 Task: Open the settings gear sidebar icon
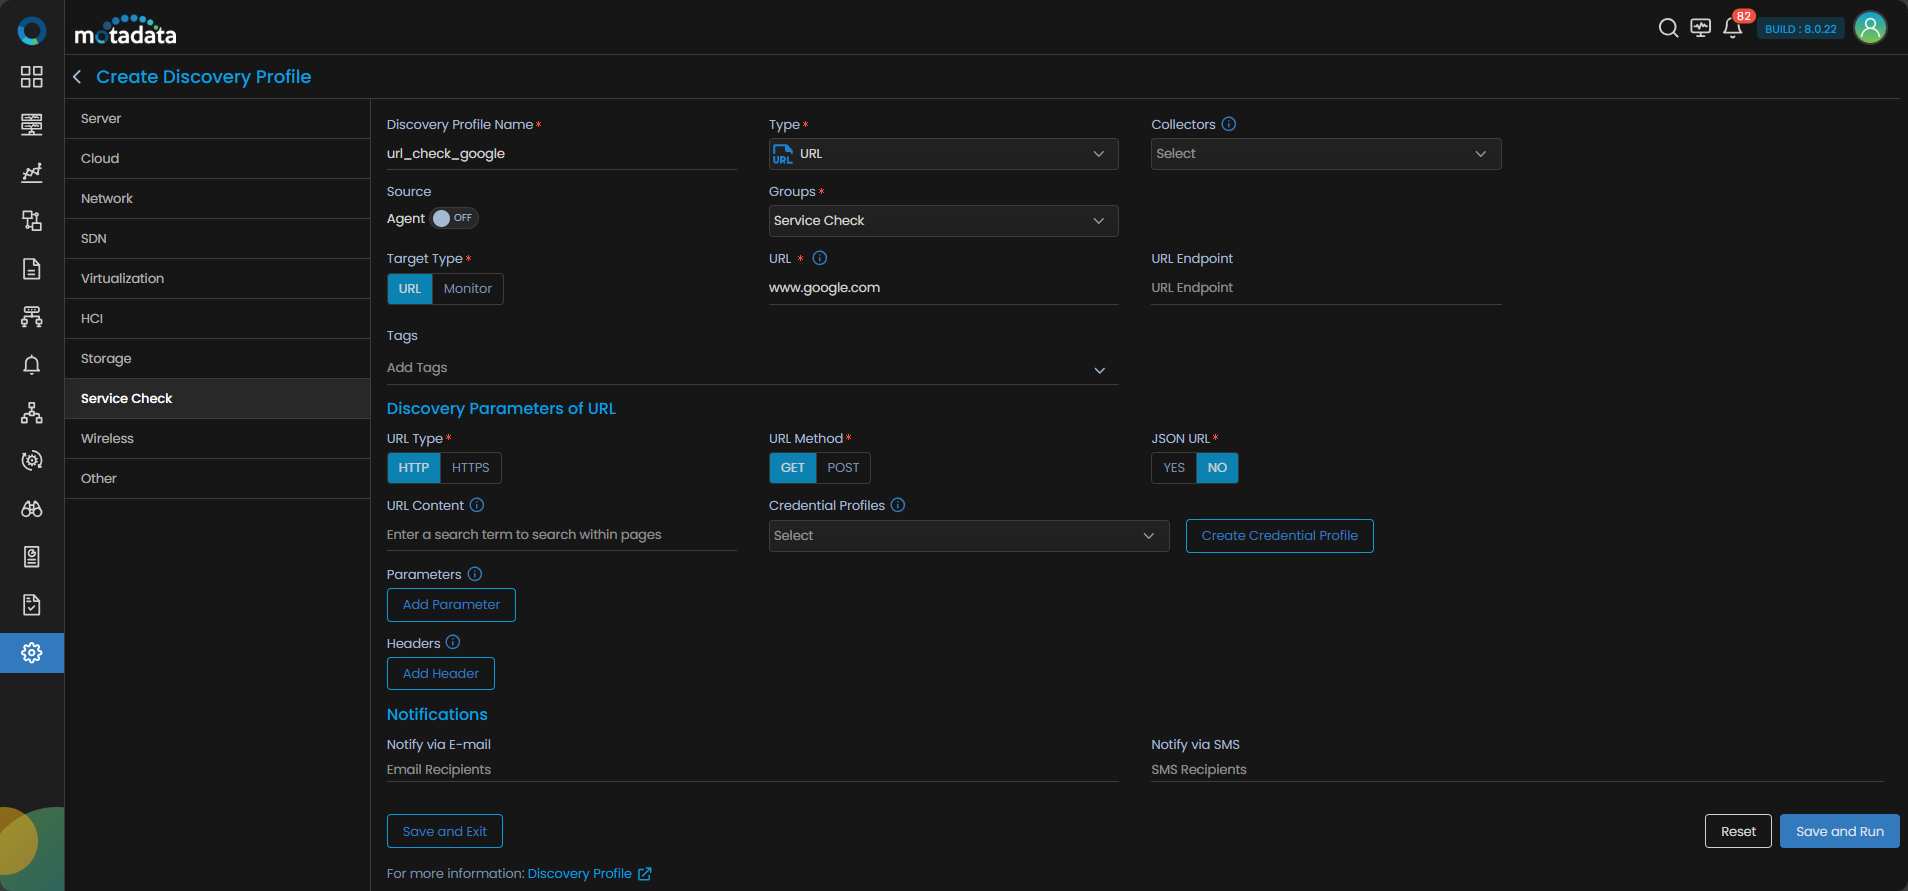tap(32, 653)
